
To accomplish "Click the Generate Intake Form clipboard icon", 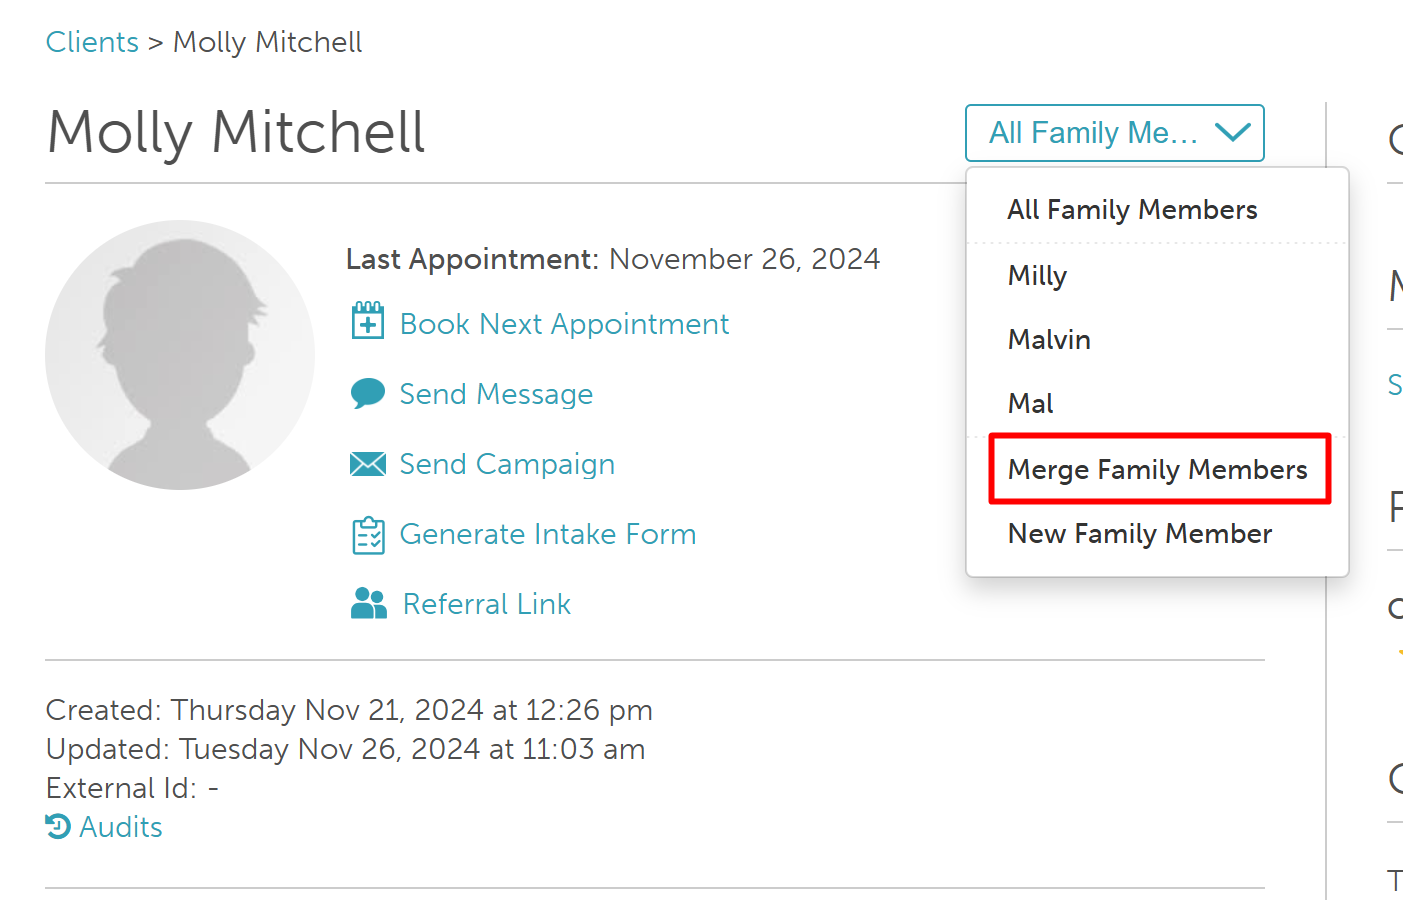I will pyautogui.click(x=368, y=535).
